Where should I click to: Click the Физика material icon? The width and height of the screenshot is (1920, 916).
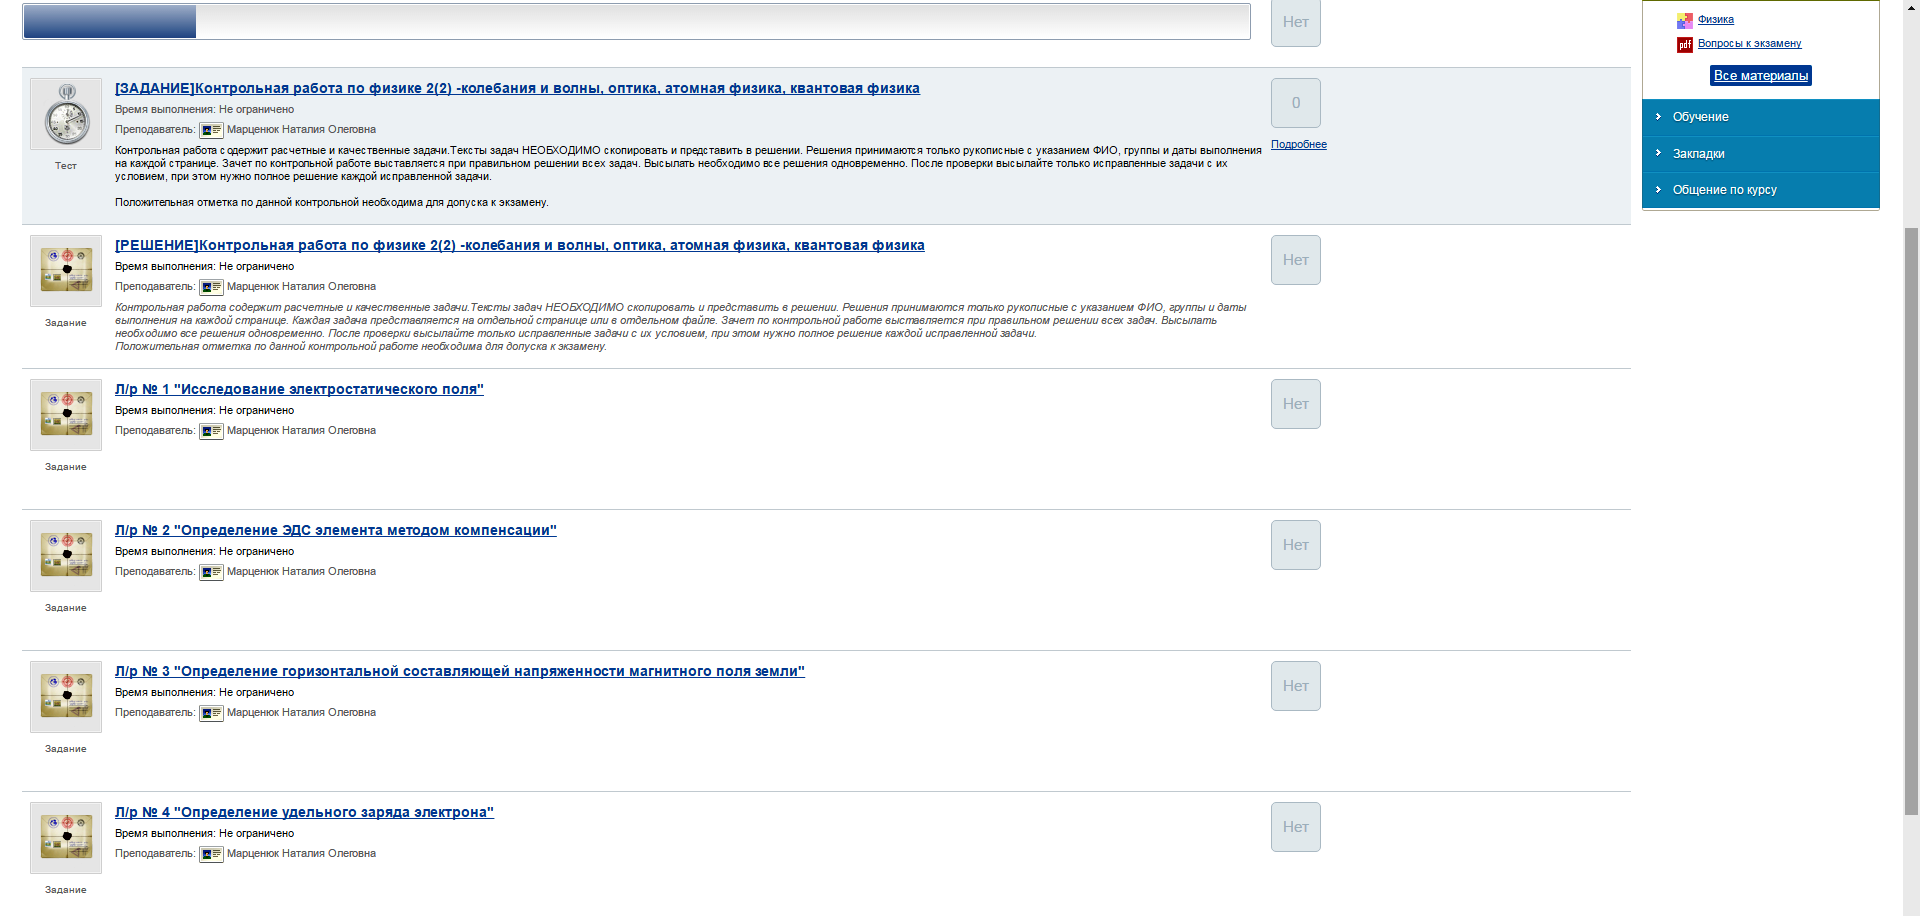pos(1685,20)
